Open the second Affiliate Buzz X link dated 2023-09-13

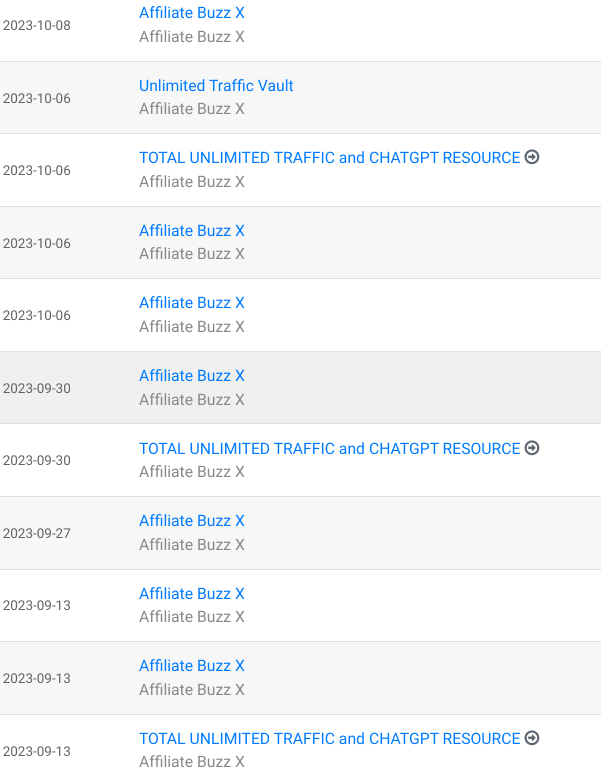click(191, 666)
